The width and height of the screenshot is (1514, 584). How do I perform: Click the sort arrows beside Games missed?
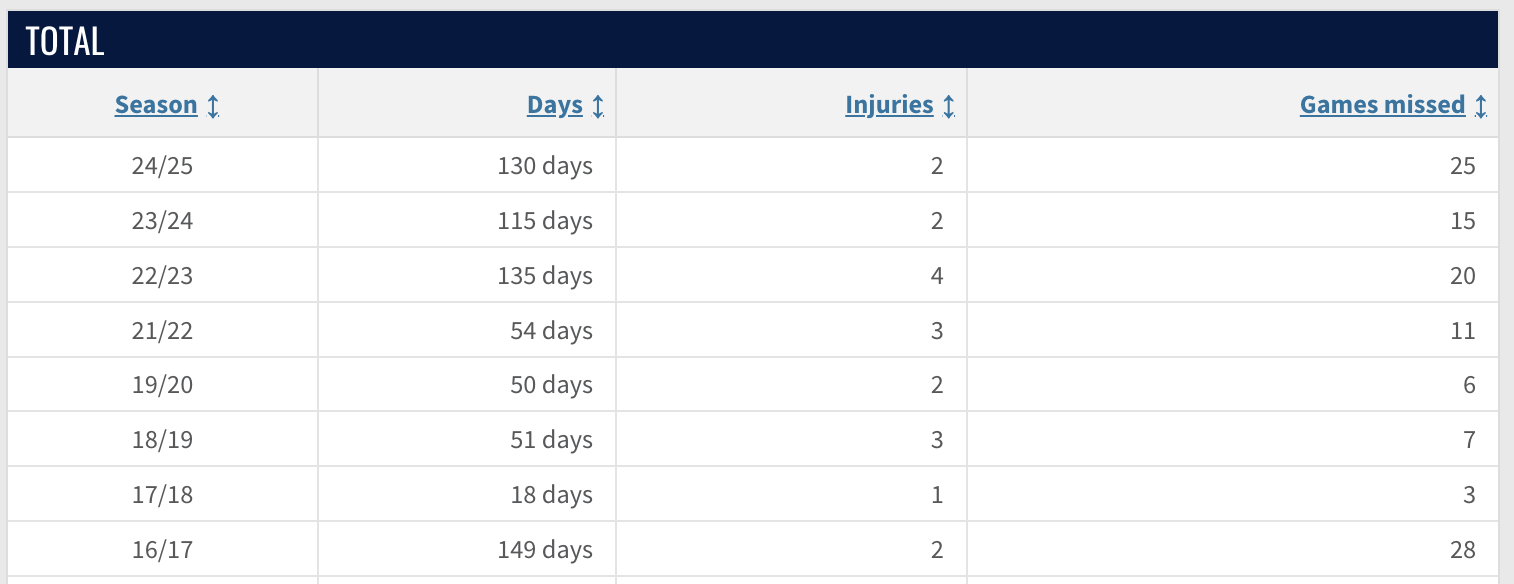click(1481, 106)
